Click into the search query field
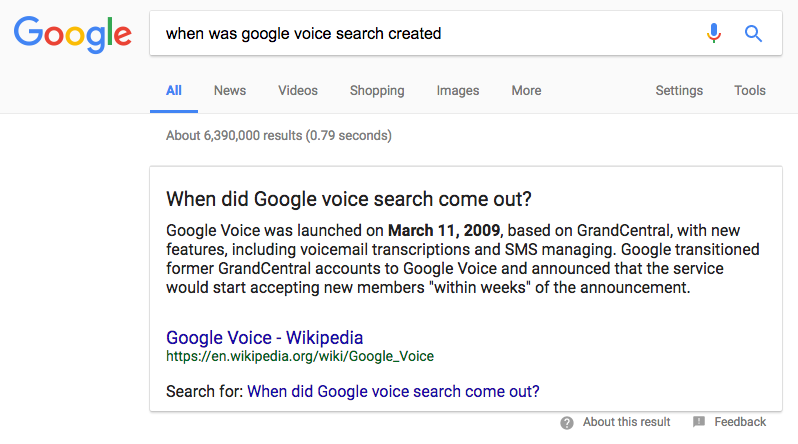The width and height of the screenshot is (798, 444). click(x=428, y=34)
